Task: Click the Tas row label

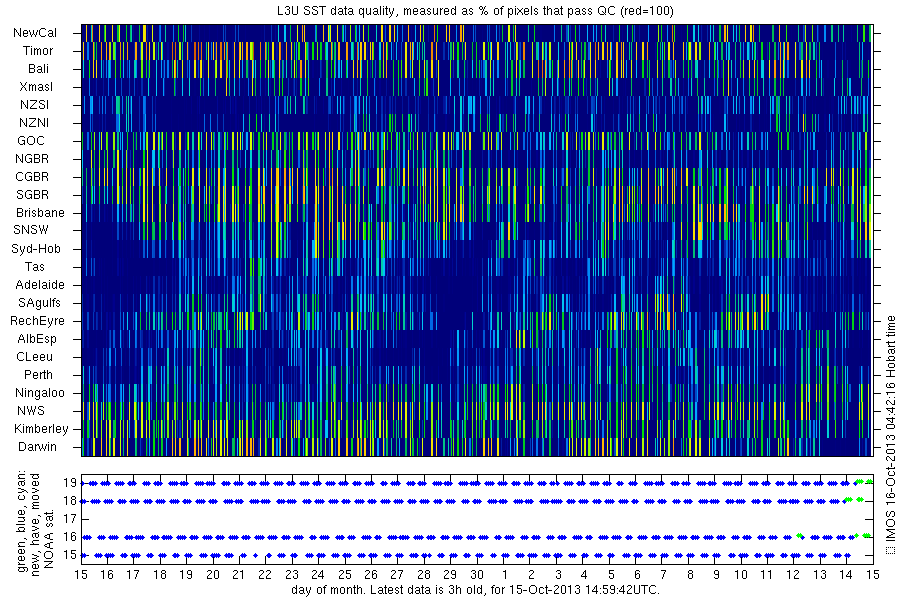Action: (34, 266)
